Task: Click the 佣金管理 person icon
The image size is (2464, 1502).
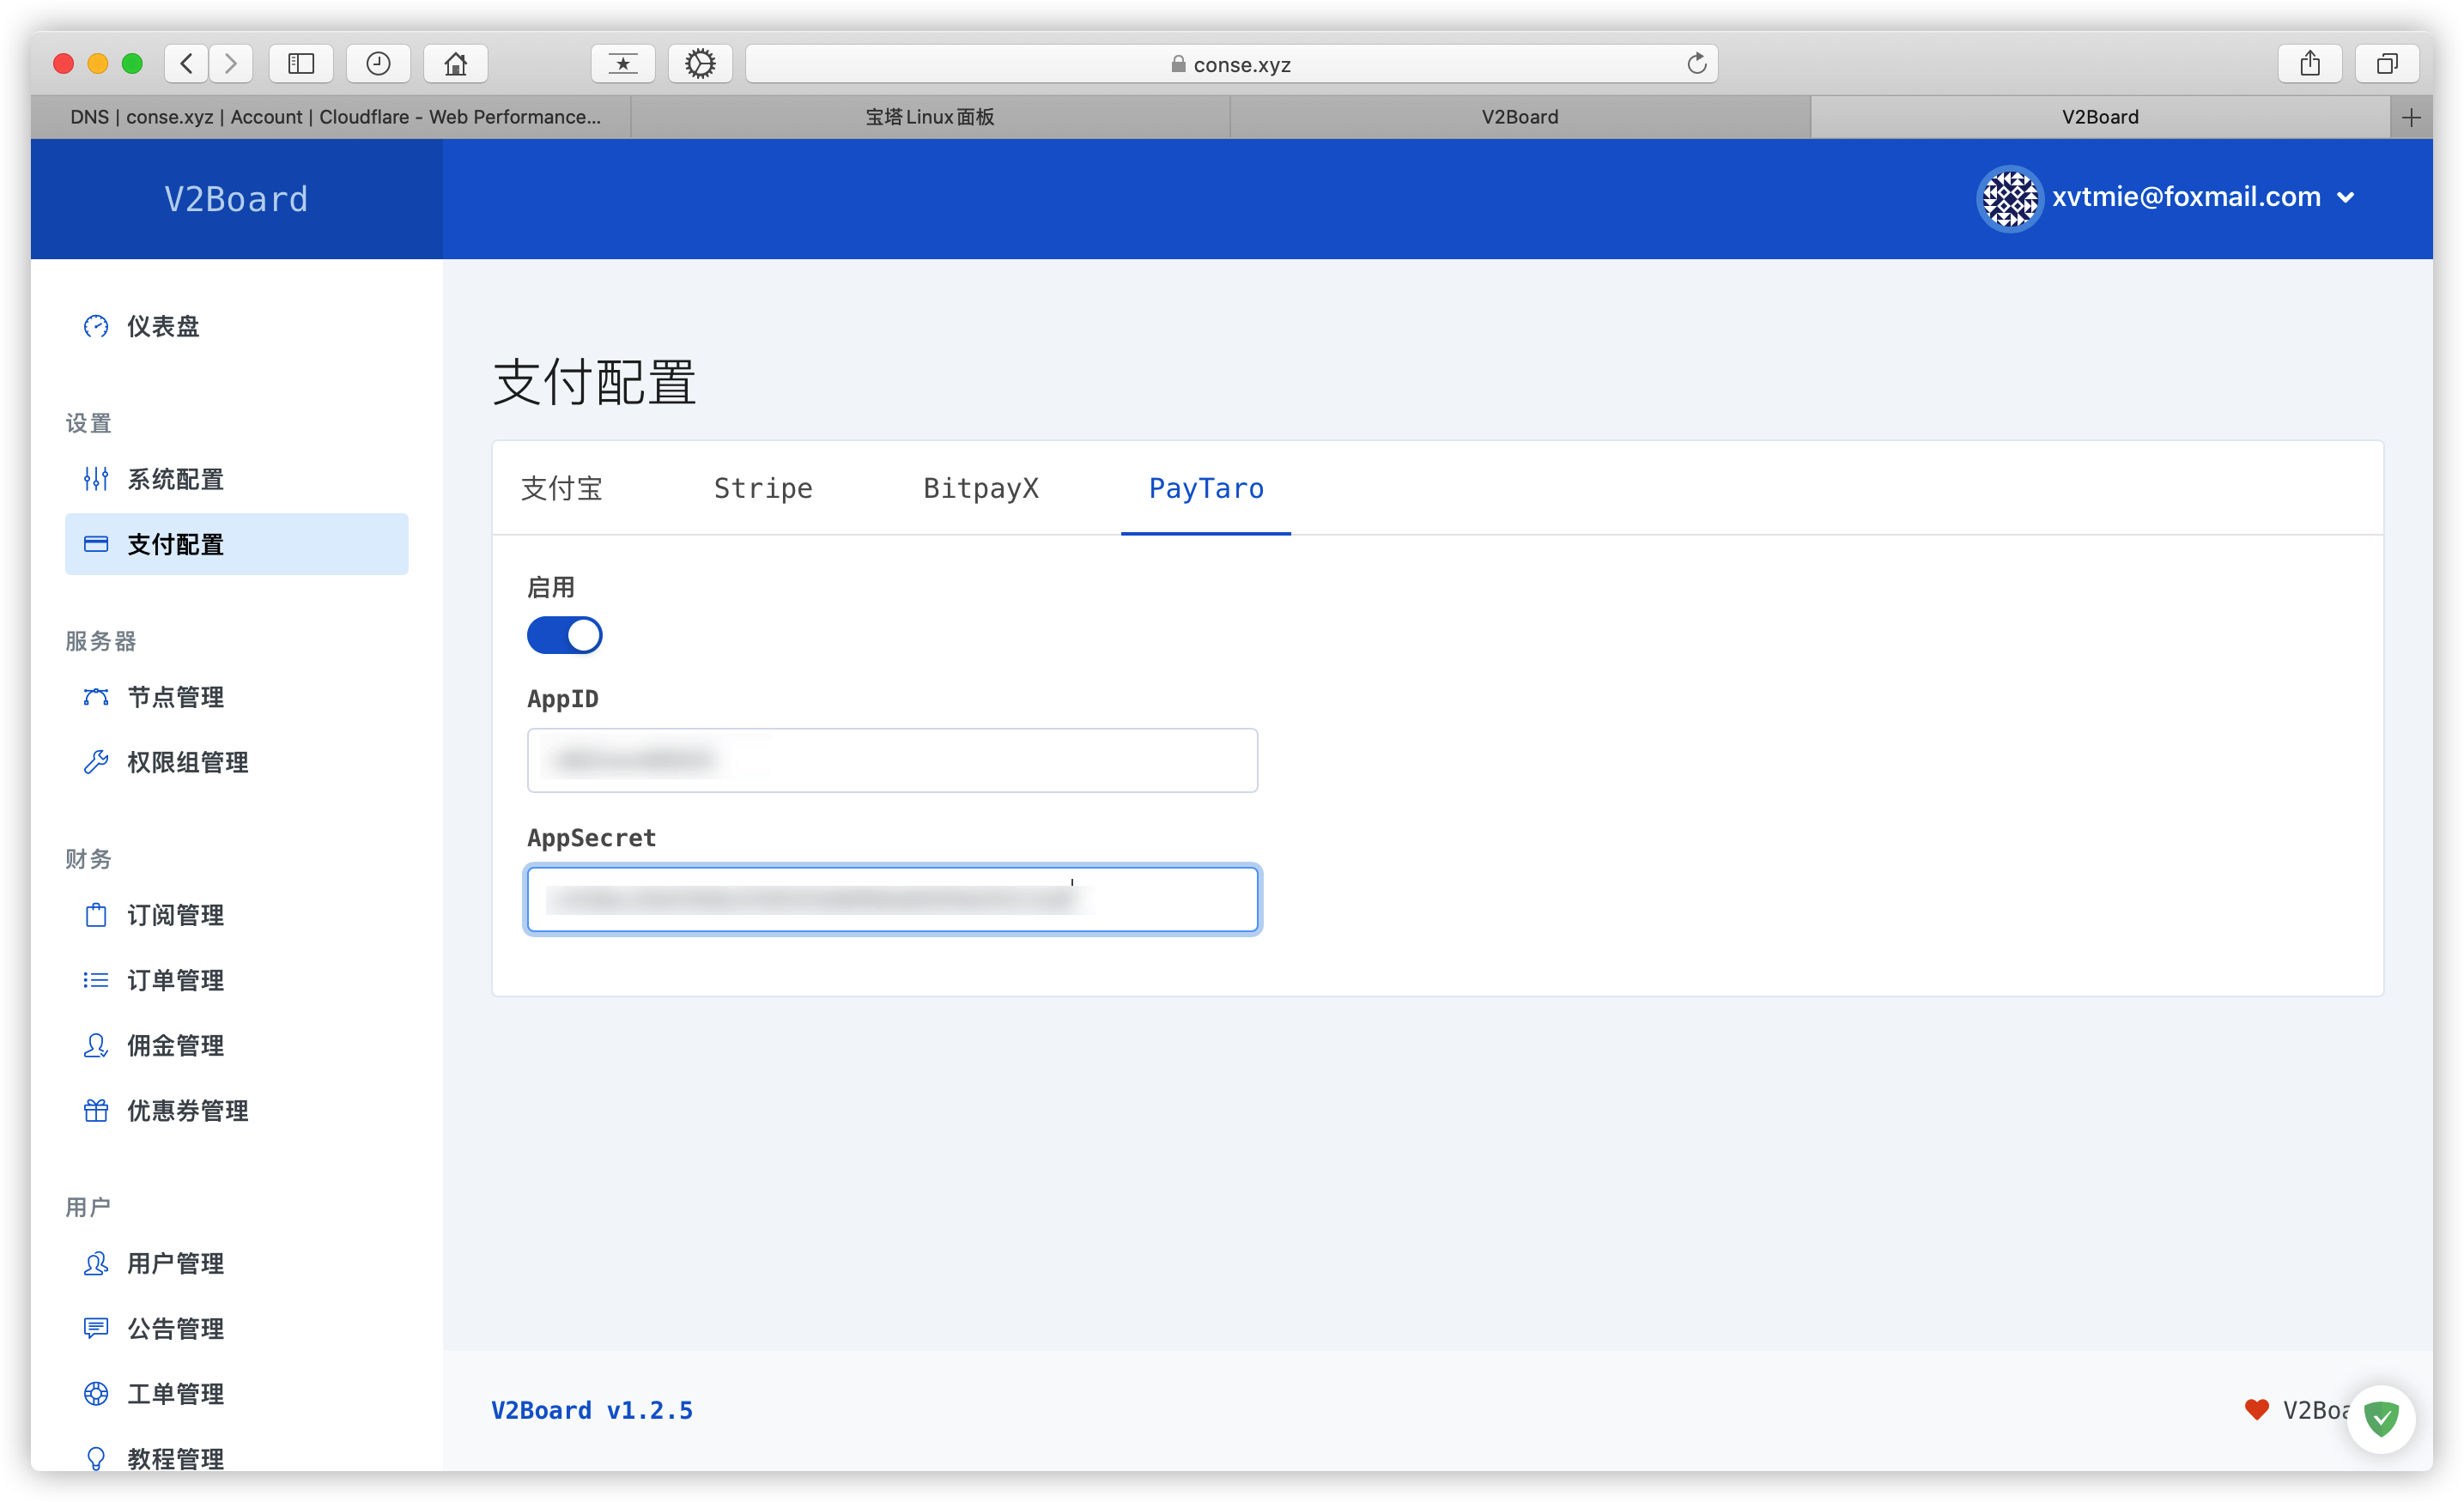Action: pos(96,1045)
